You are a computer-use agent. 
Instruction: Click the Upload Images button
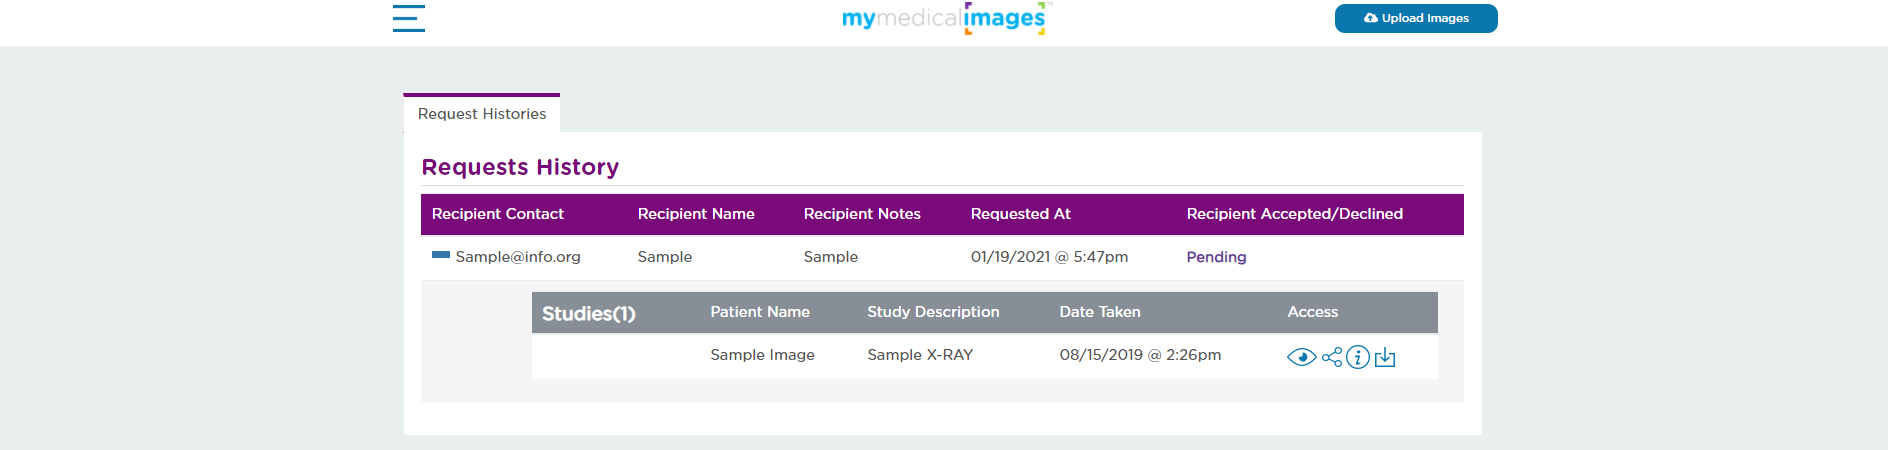pyautogui.click(x=1416, y=18)
